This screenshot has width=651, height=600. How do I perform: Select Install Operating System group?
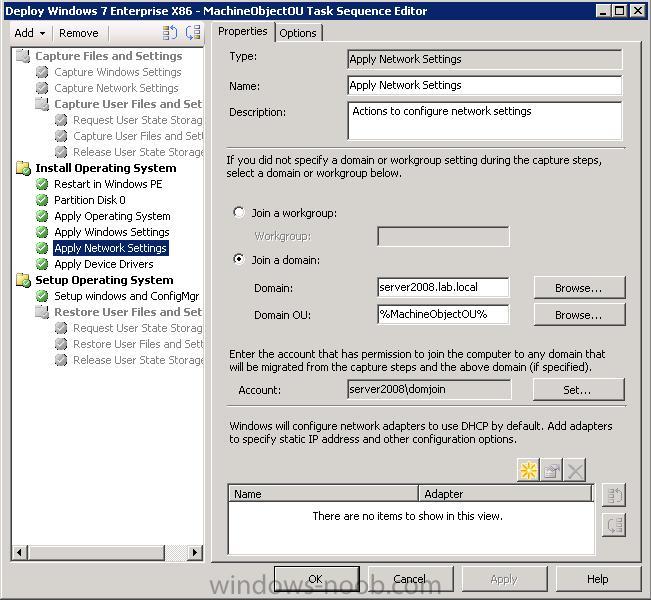[x=105, y=168]
